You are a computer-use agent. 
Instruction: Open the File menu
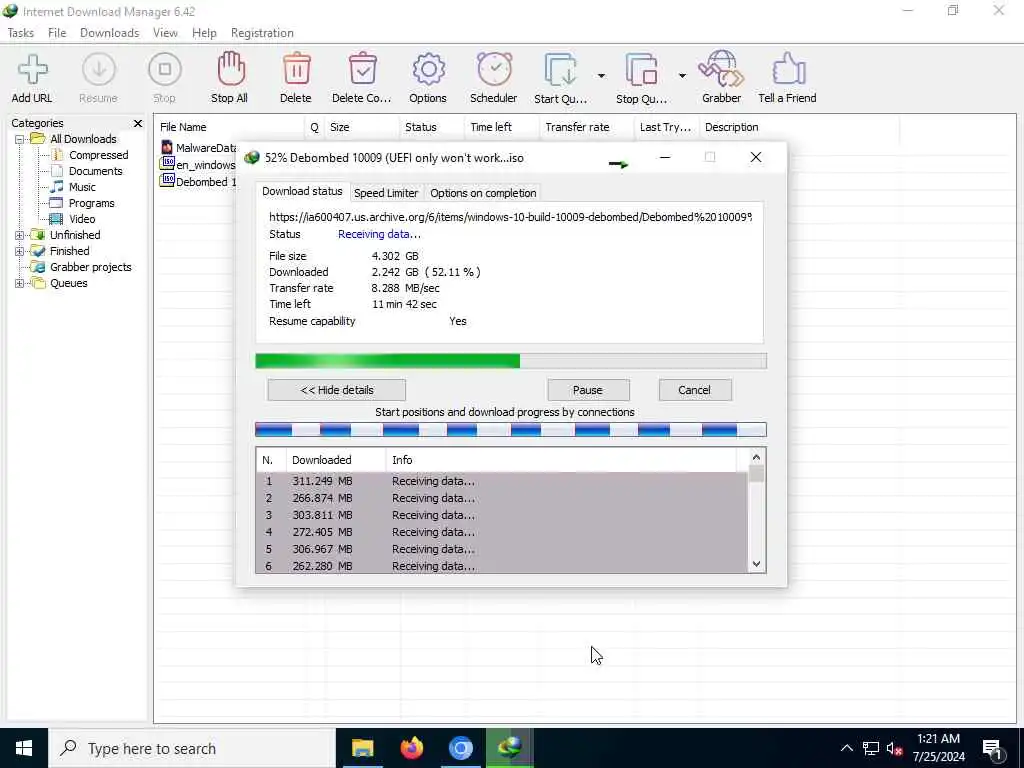coord(57,33)
